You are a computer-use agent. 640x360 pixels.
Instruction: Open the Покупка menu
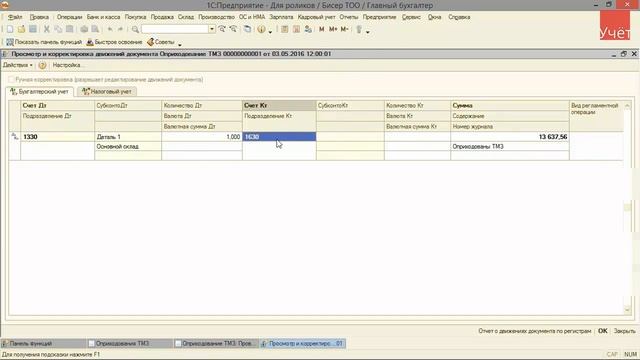pos(136,17)
